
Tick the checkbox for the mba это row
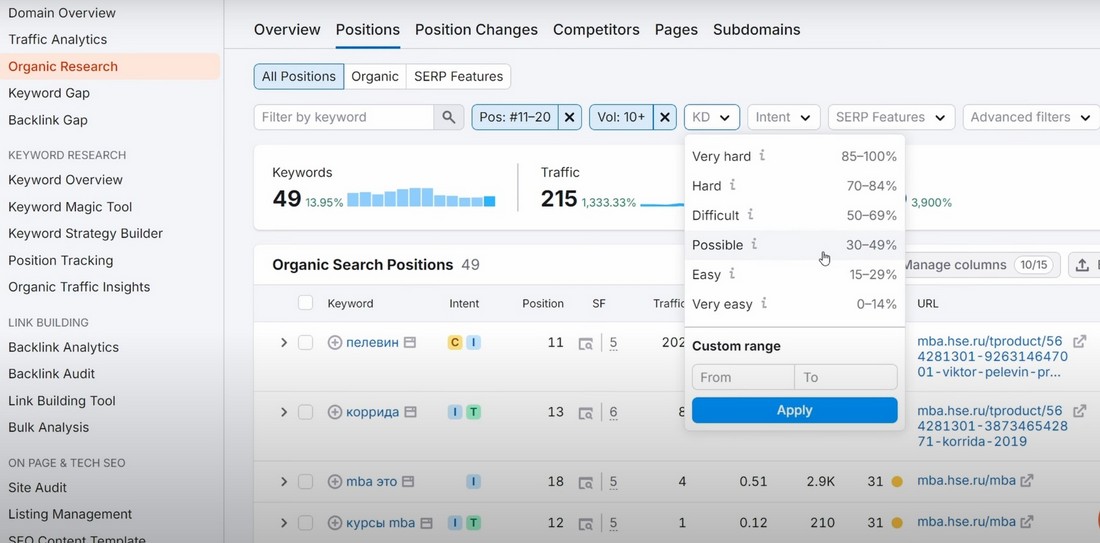tap(306, 481)
